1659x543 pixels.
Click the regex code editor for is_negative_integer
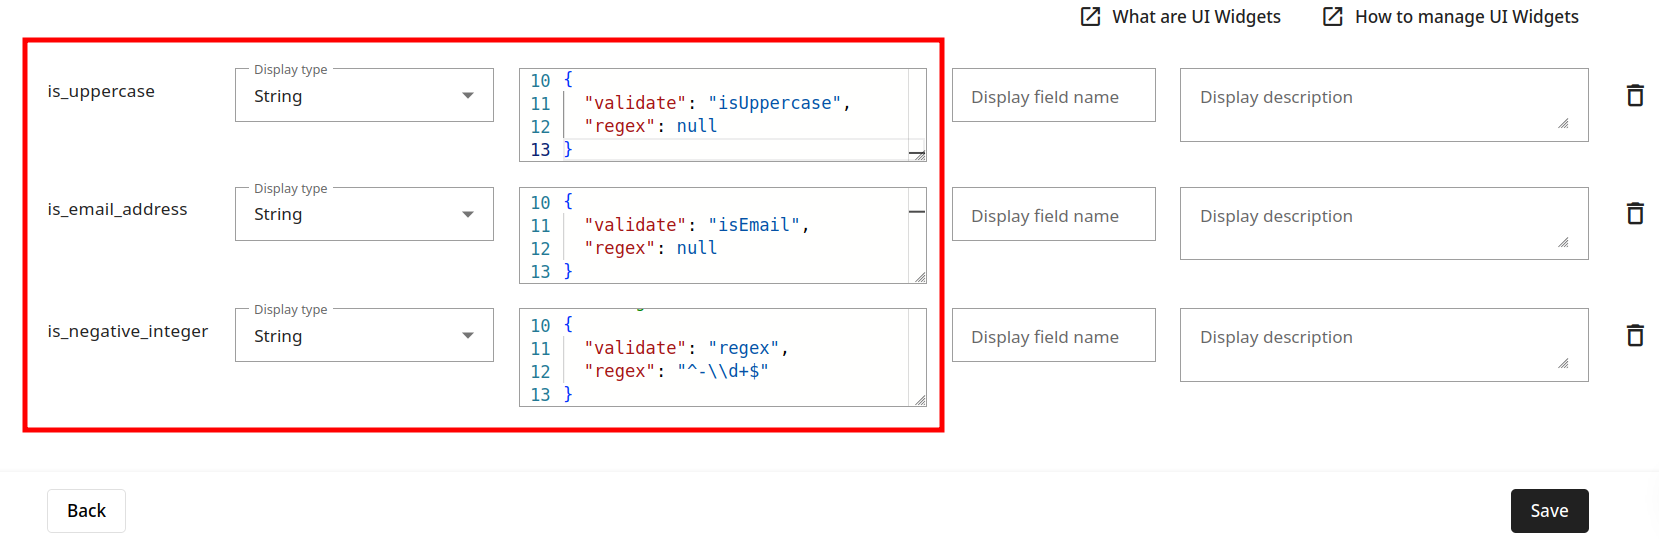pos(720,358)
